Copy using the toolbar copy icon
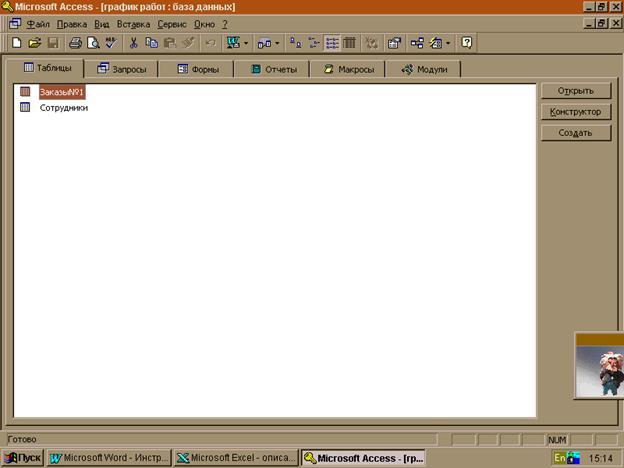Screen dimensions: 624x468 [152, 43]
